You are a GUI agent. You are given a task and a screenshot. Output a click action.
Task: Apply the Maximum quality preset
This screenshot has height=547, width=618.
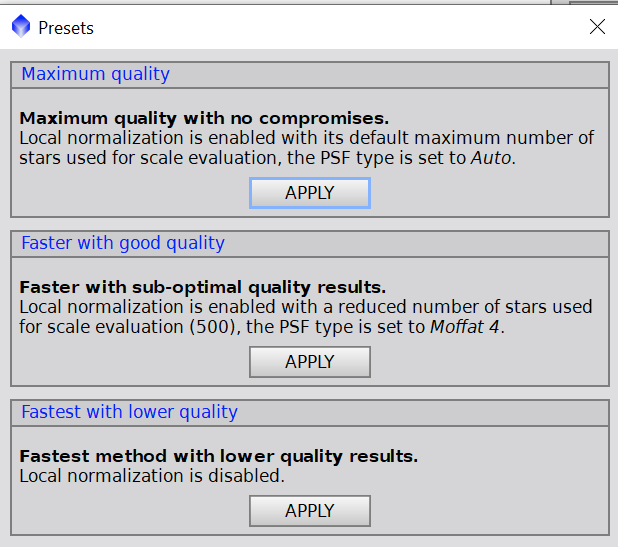[309, 193]
